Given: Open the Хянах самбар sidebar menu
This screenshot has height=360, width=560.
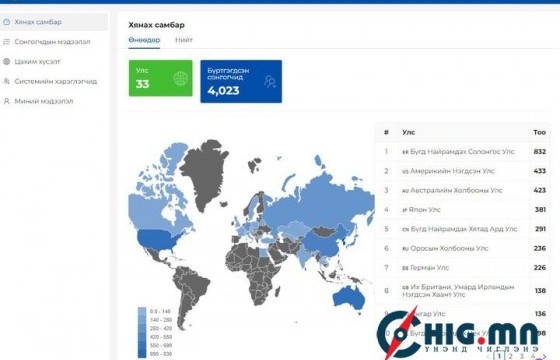Looking at the screenshot, I should pyautogui.click(x=54, y=22).
